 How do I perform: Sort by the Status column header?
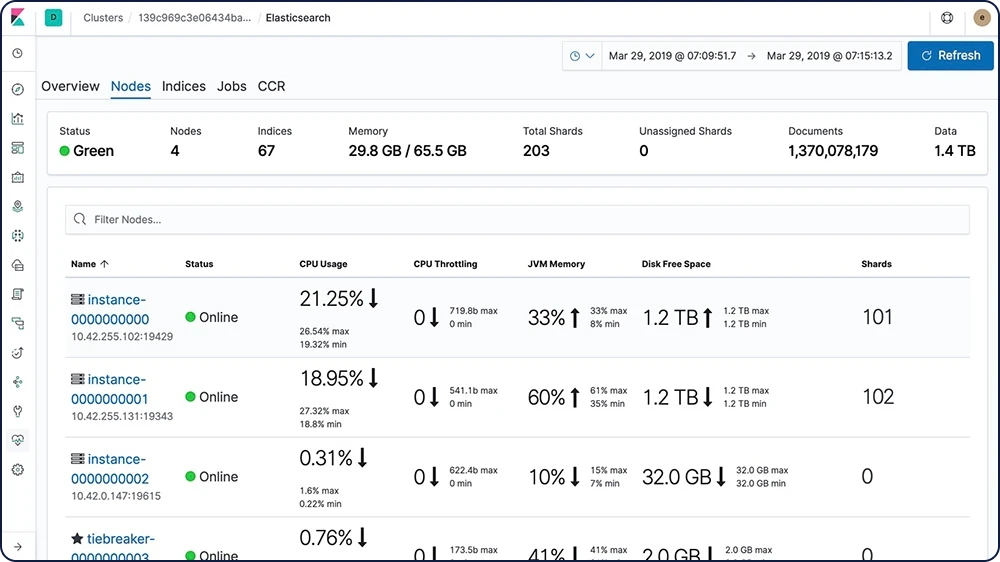(199, 264)
